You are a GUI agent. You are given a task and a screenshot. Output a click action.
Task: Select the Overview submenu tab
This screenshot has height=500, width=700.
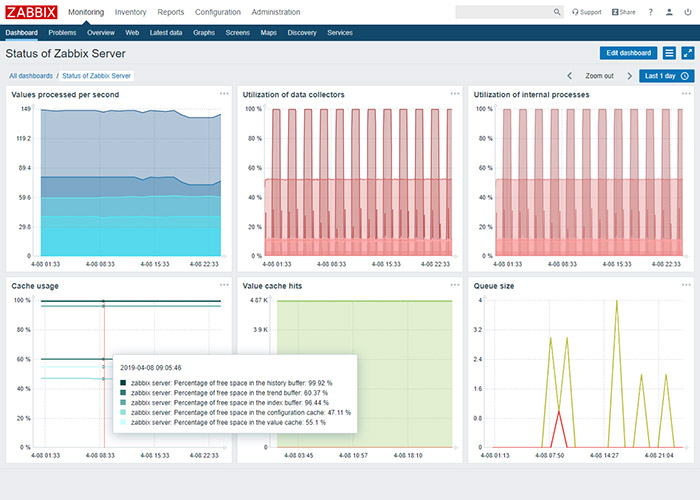point(101,33)
